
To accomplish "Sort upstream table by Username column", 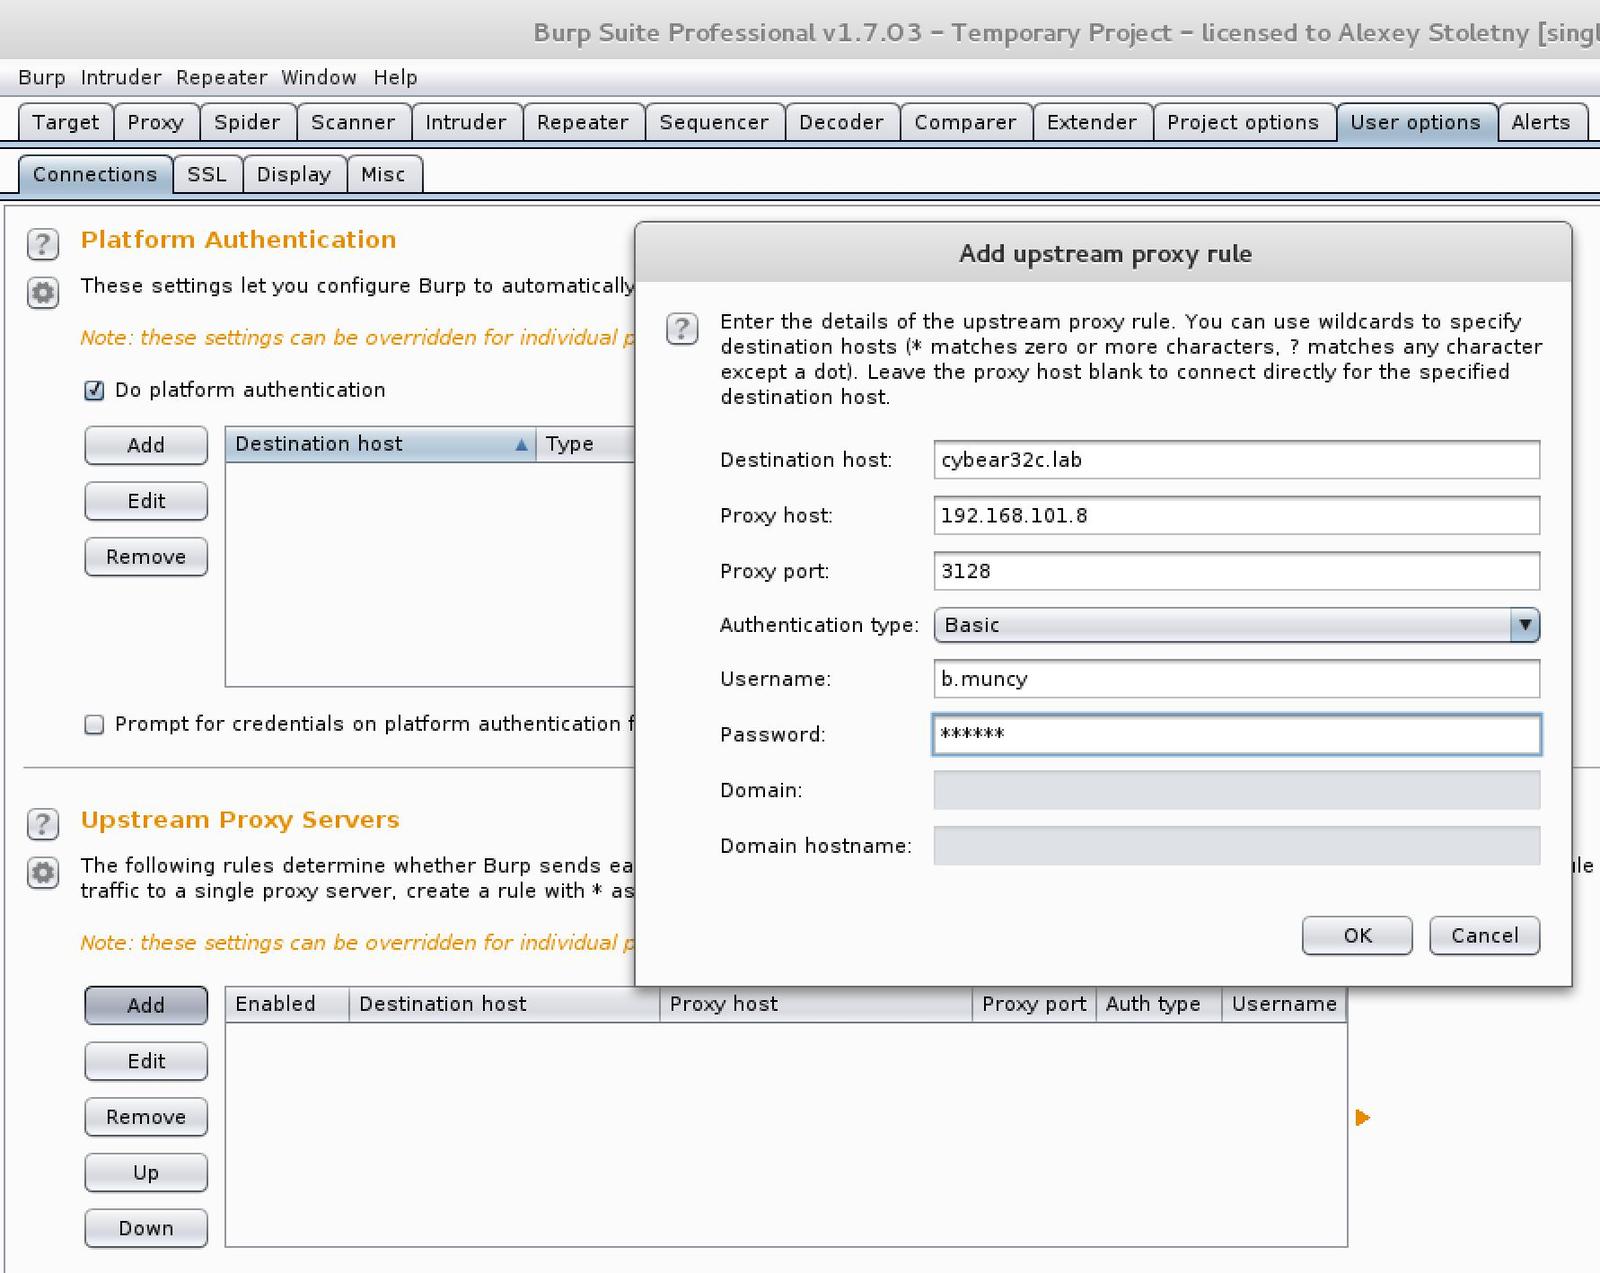I will point(1284,1004).
